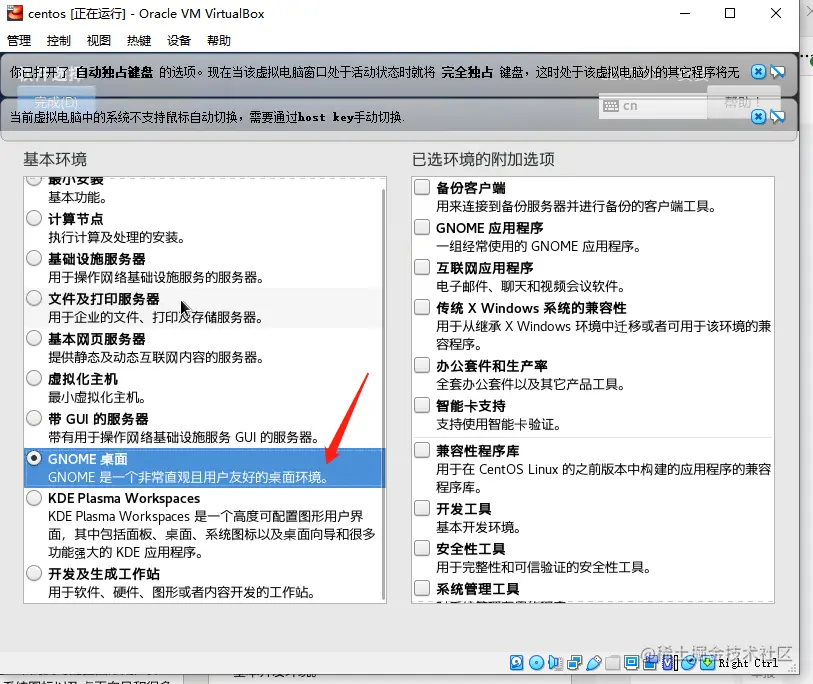Select the 开发及生成工作站 radio button
This screenshot has height=684, width=813.
pos(34,574)
